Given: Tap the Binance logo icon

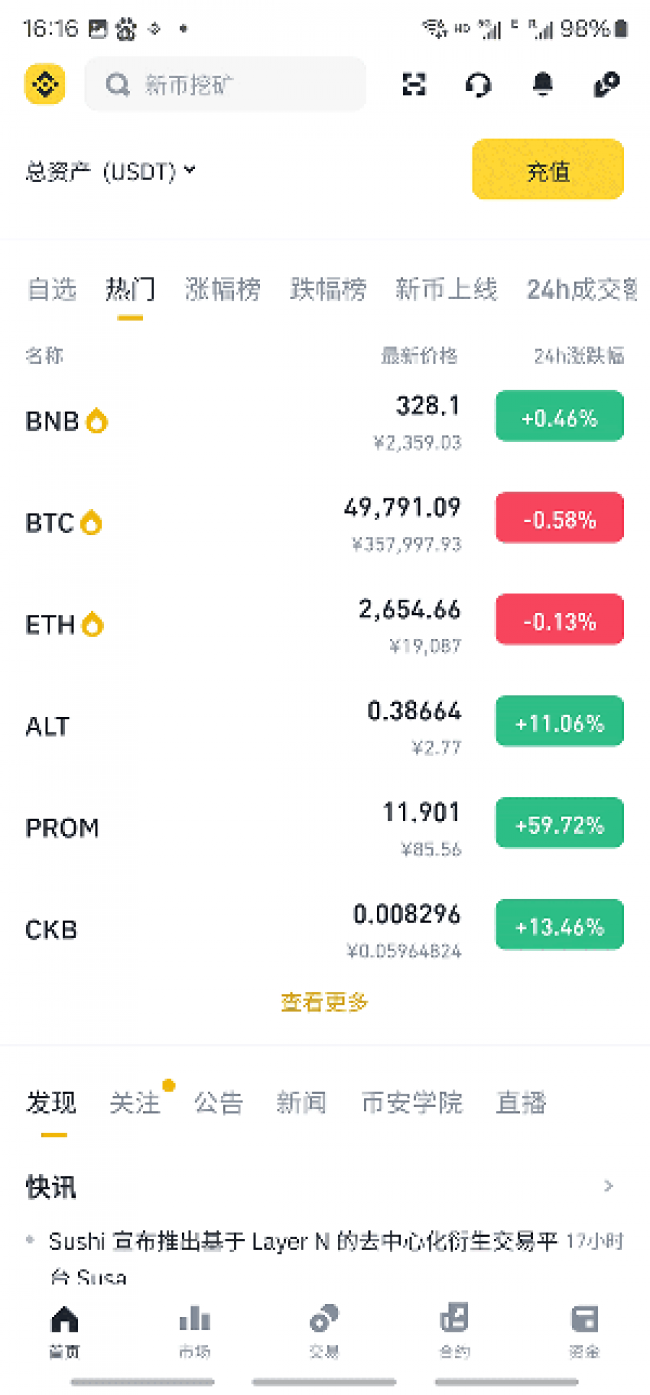Looking at the screenshot, I should (44, 85).
